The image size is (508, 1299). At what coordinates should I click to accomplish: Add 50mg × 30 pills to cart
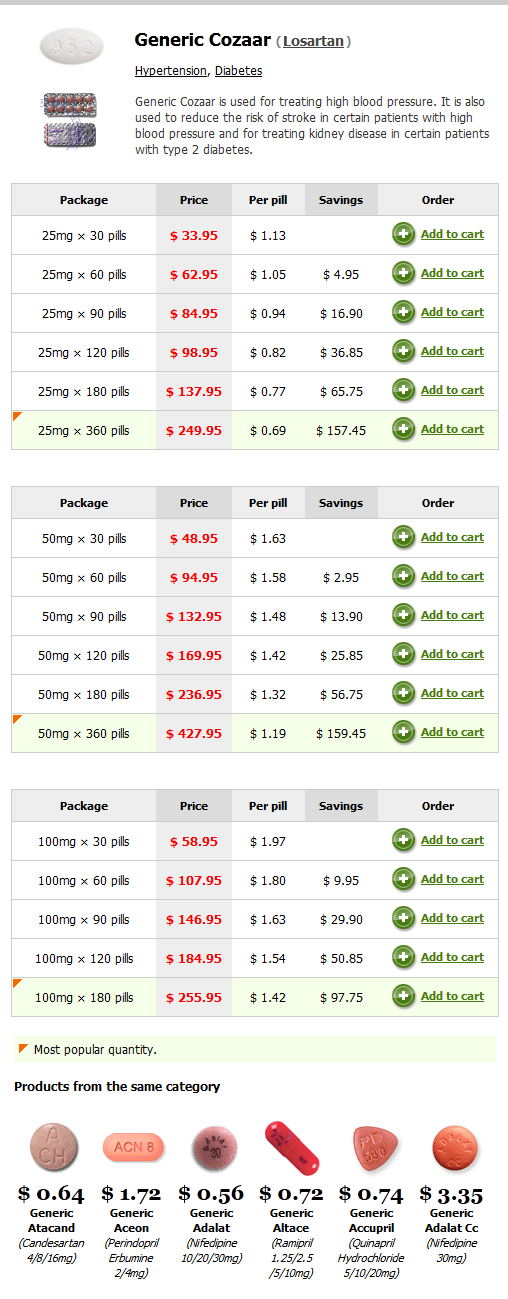(x=452, y=537)
